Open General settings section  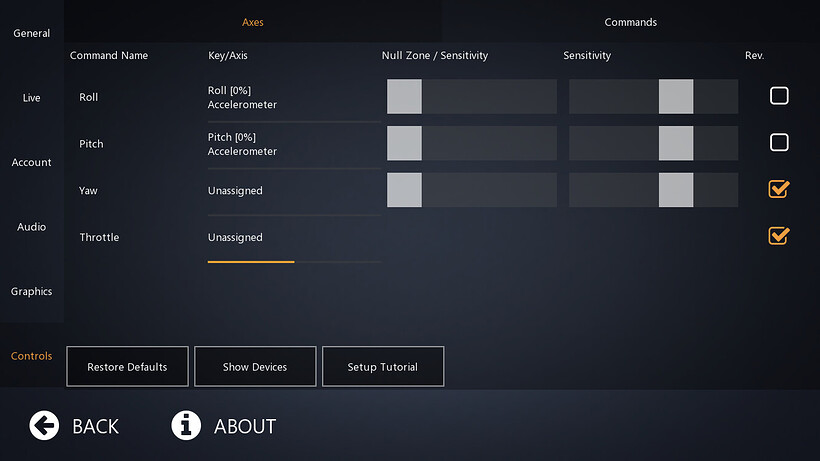pos(31,33)
